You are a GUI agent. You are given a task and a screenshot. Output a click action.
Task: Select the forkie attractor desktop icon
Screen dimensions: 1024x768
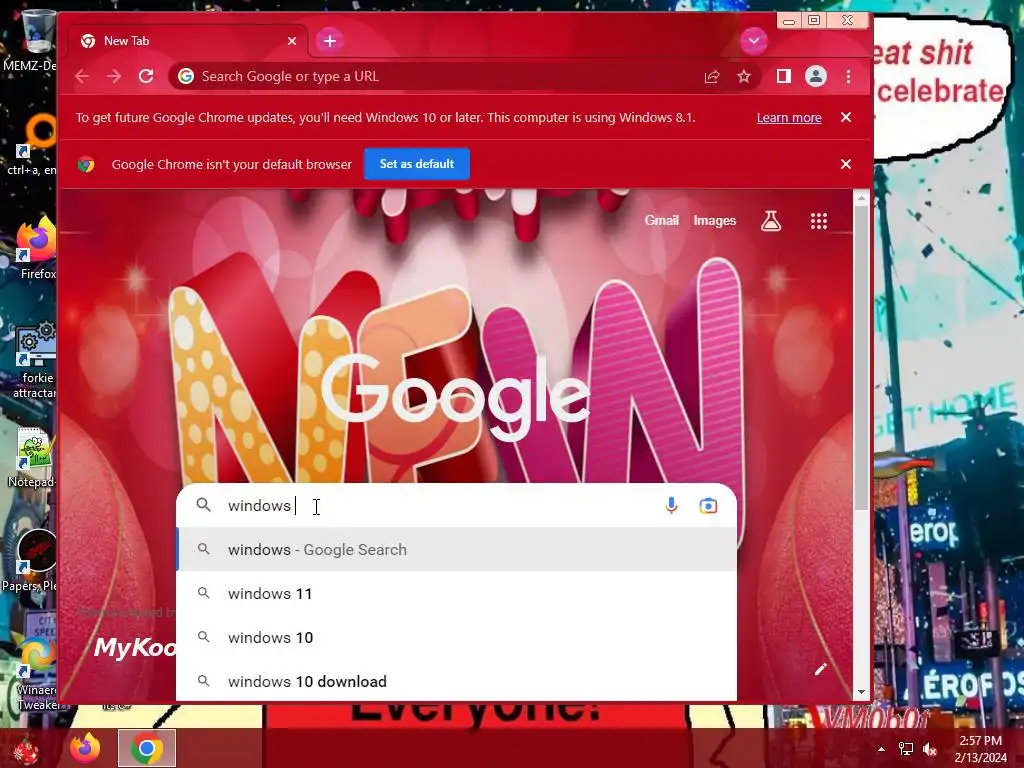tap(35, 360)
